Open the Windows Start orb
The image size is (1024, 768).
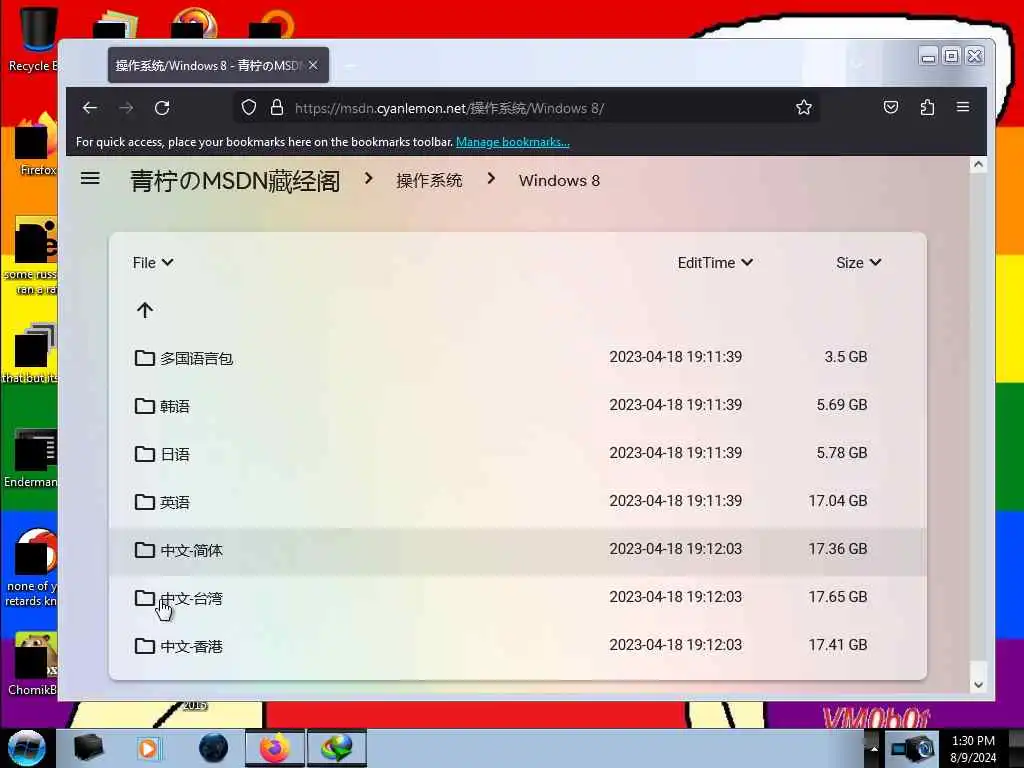point(26,748)
